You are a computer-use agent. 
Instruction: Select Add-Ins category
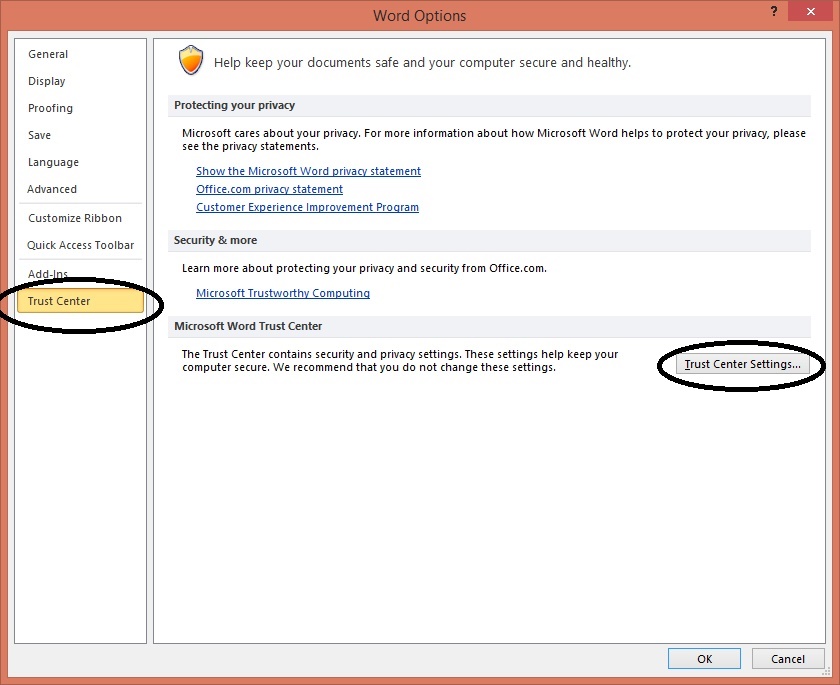tap(48, 274)
